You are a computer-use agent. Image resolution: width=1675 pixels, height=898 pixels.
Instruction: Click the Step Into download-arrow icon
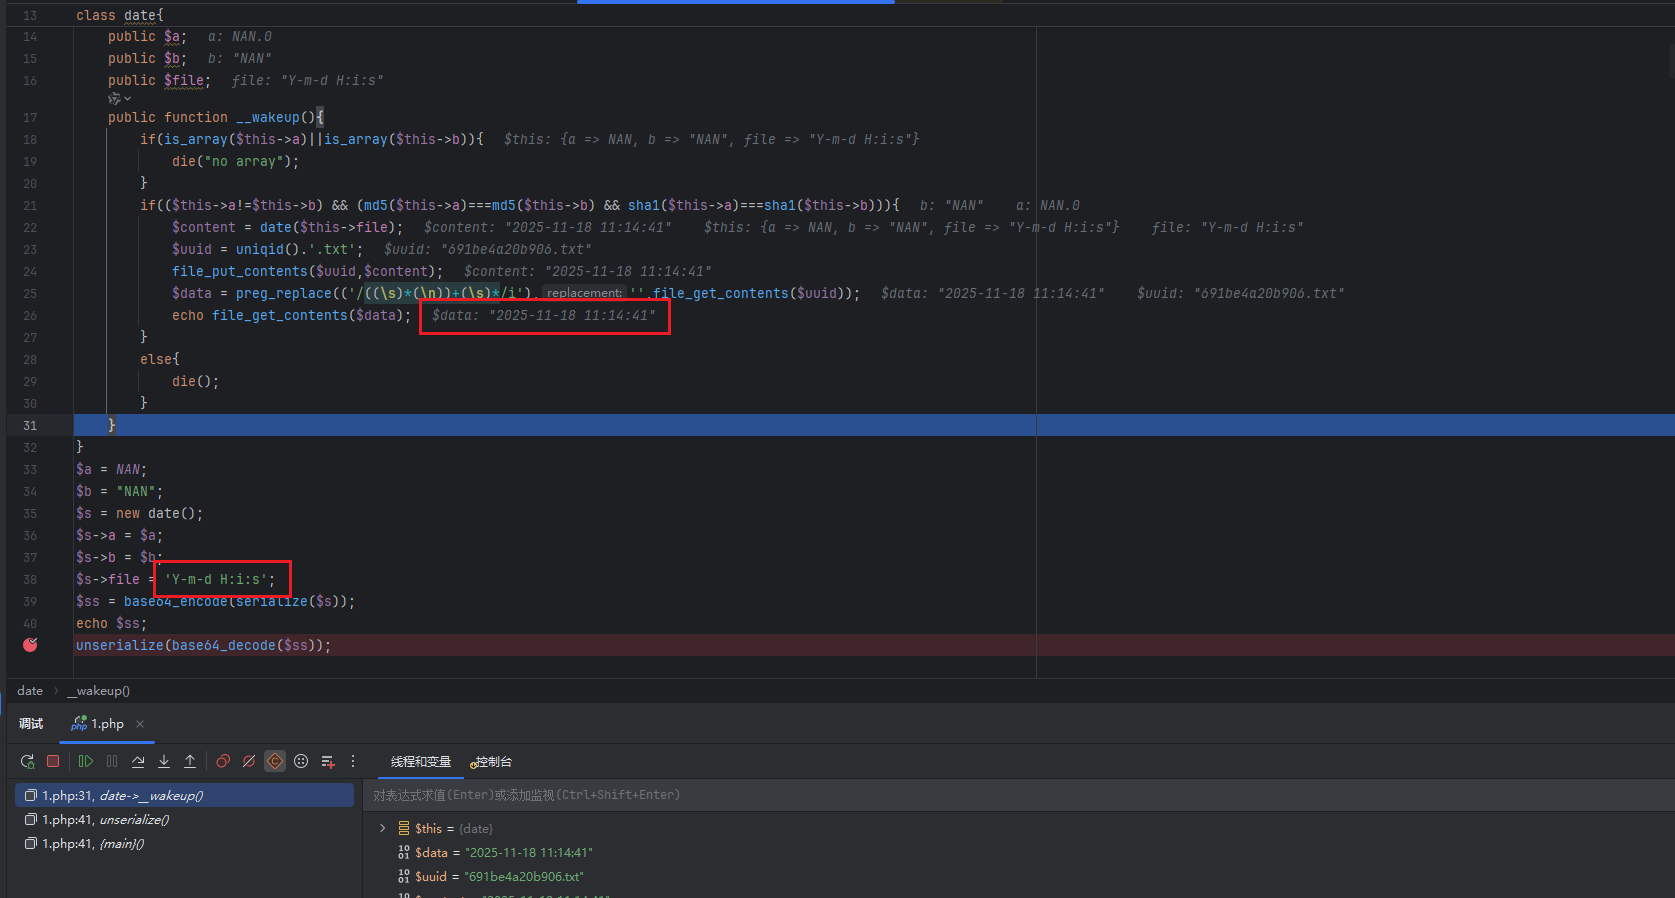coord(164,762)
